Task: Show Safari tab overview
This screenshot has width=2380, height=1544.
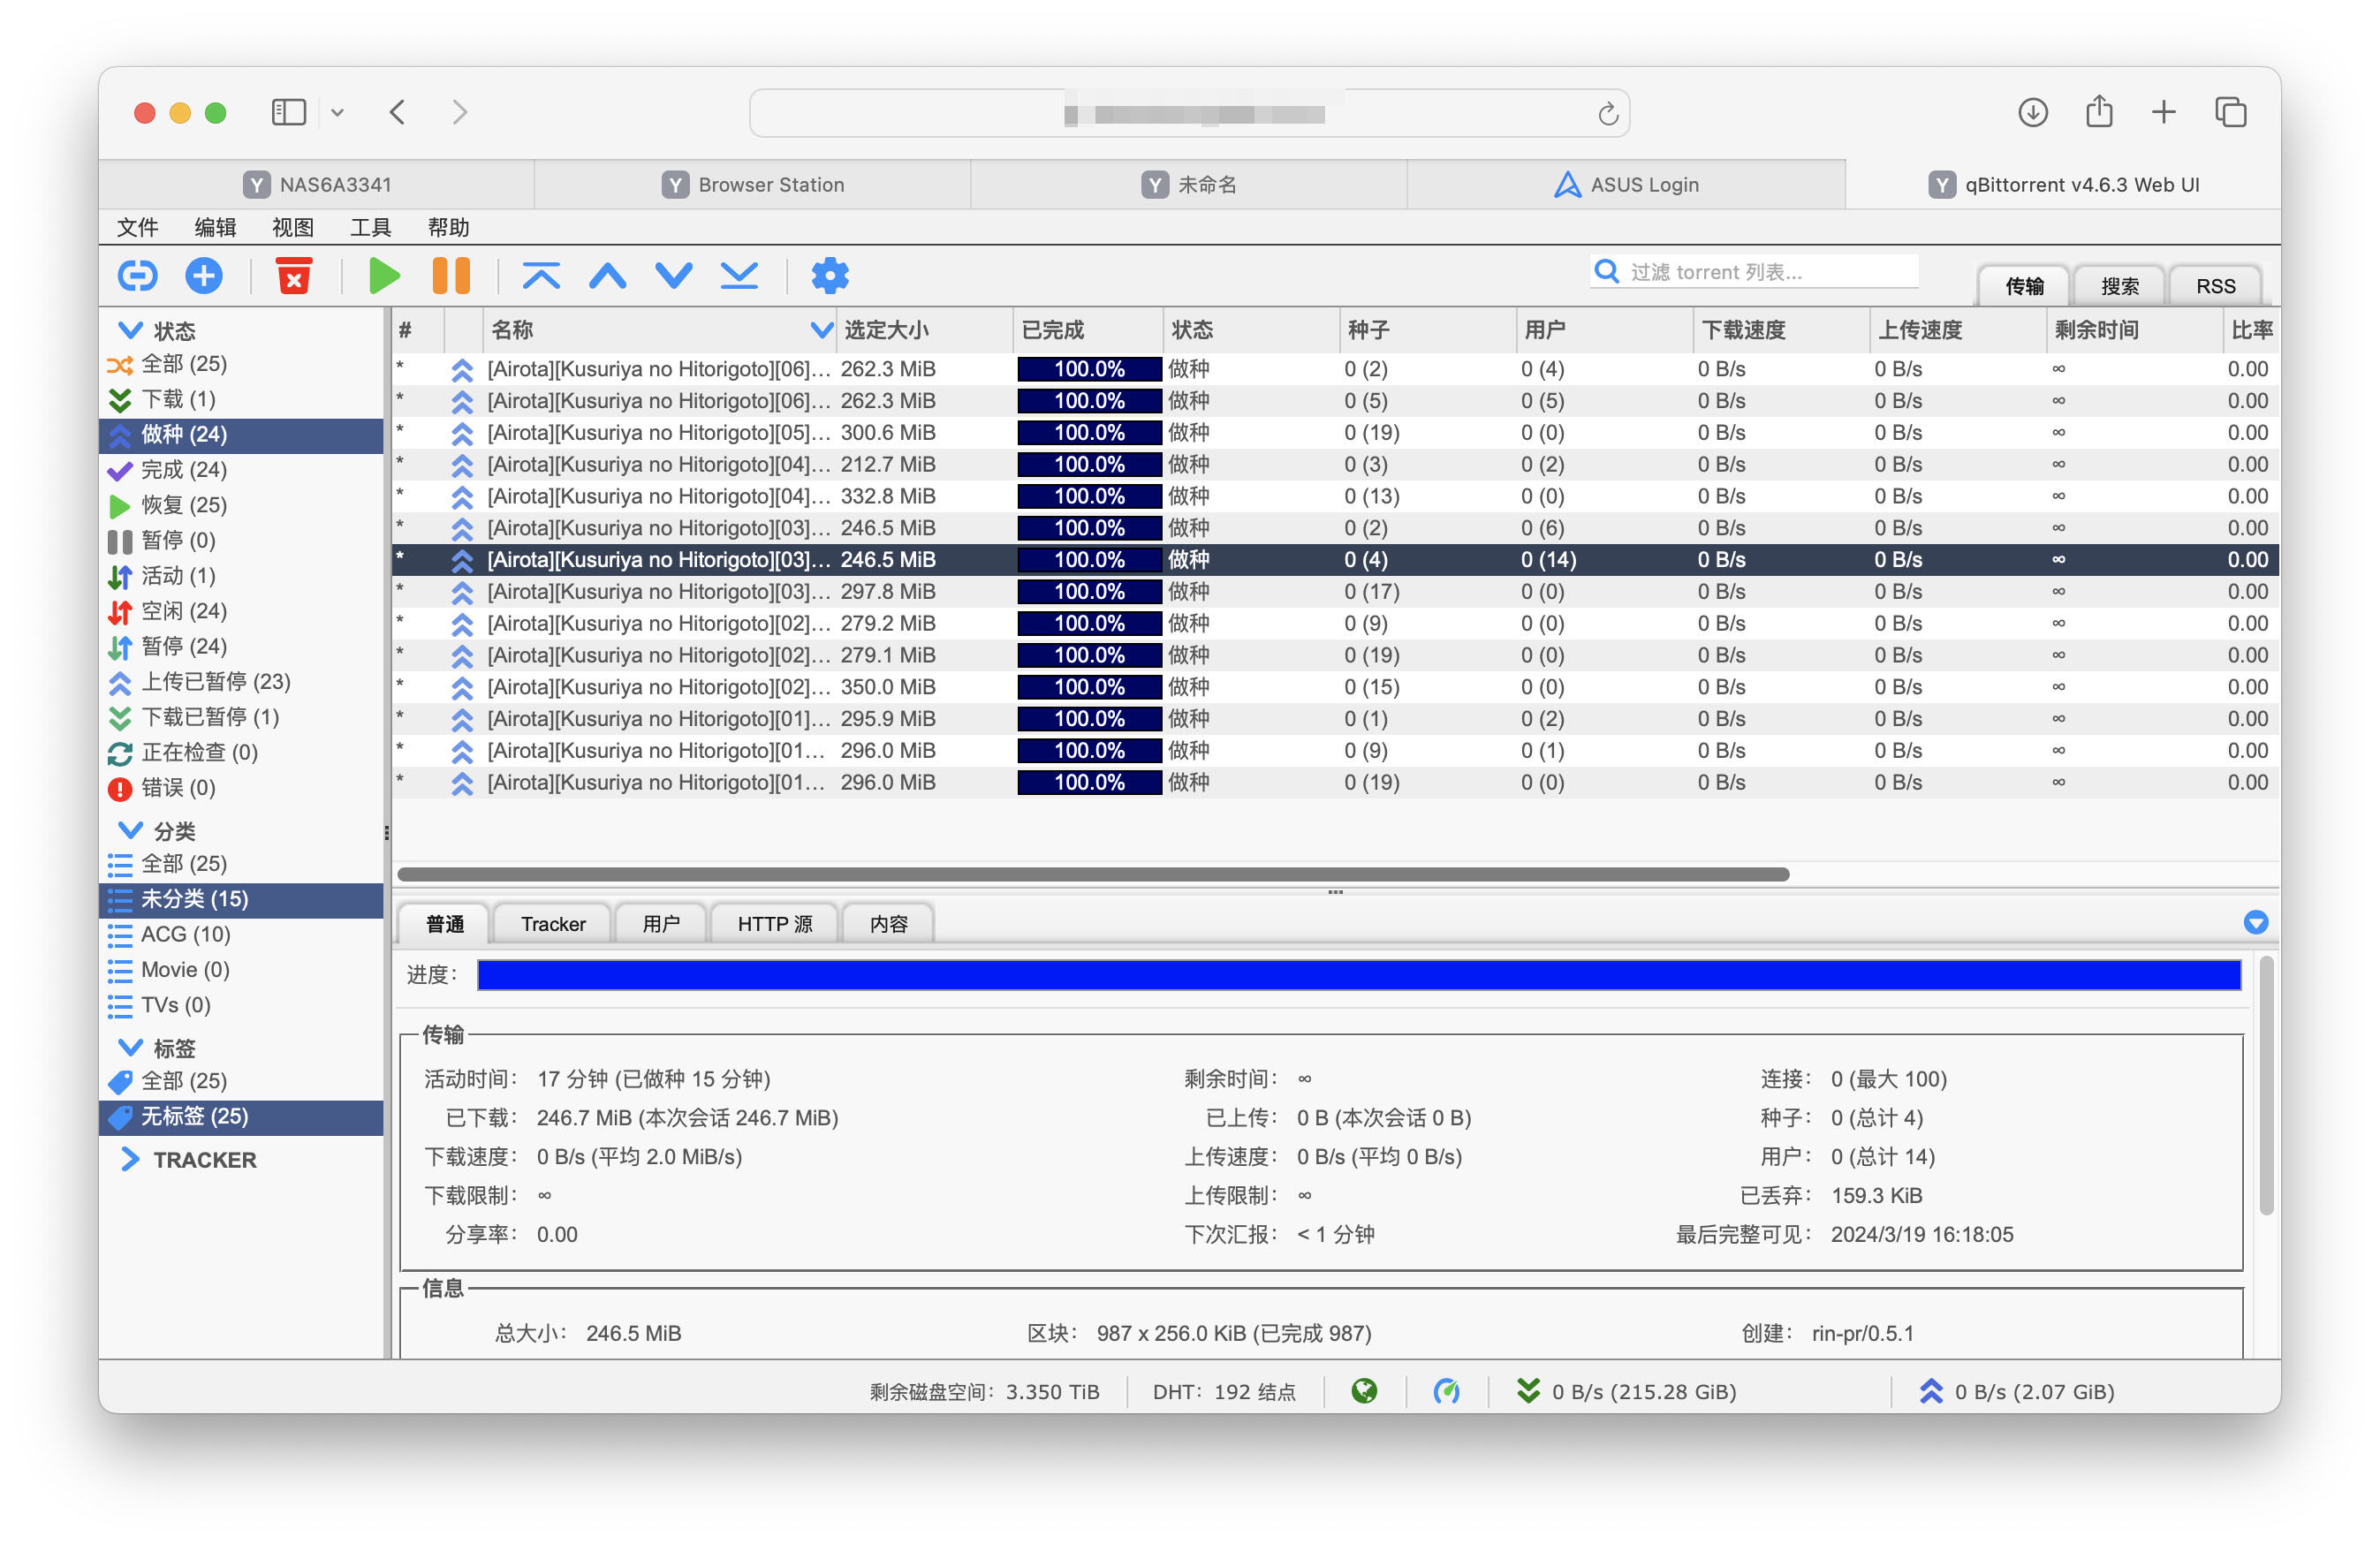Action: tap(2231, 112)
